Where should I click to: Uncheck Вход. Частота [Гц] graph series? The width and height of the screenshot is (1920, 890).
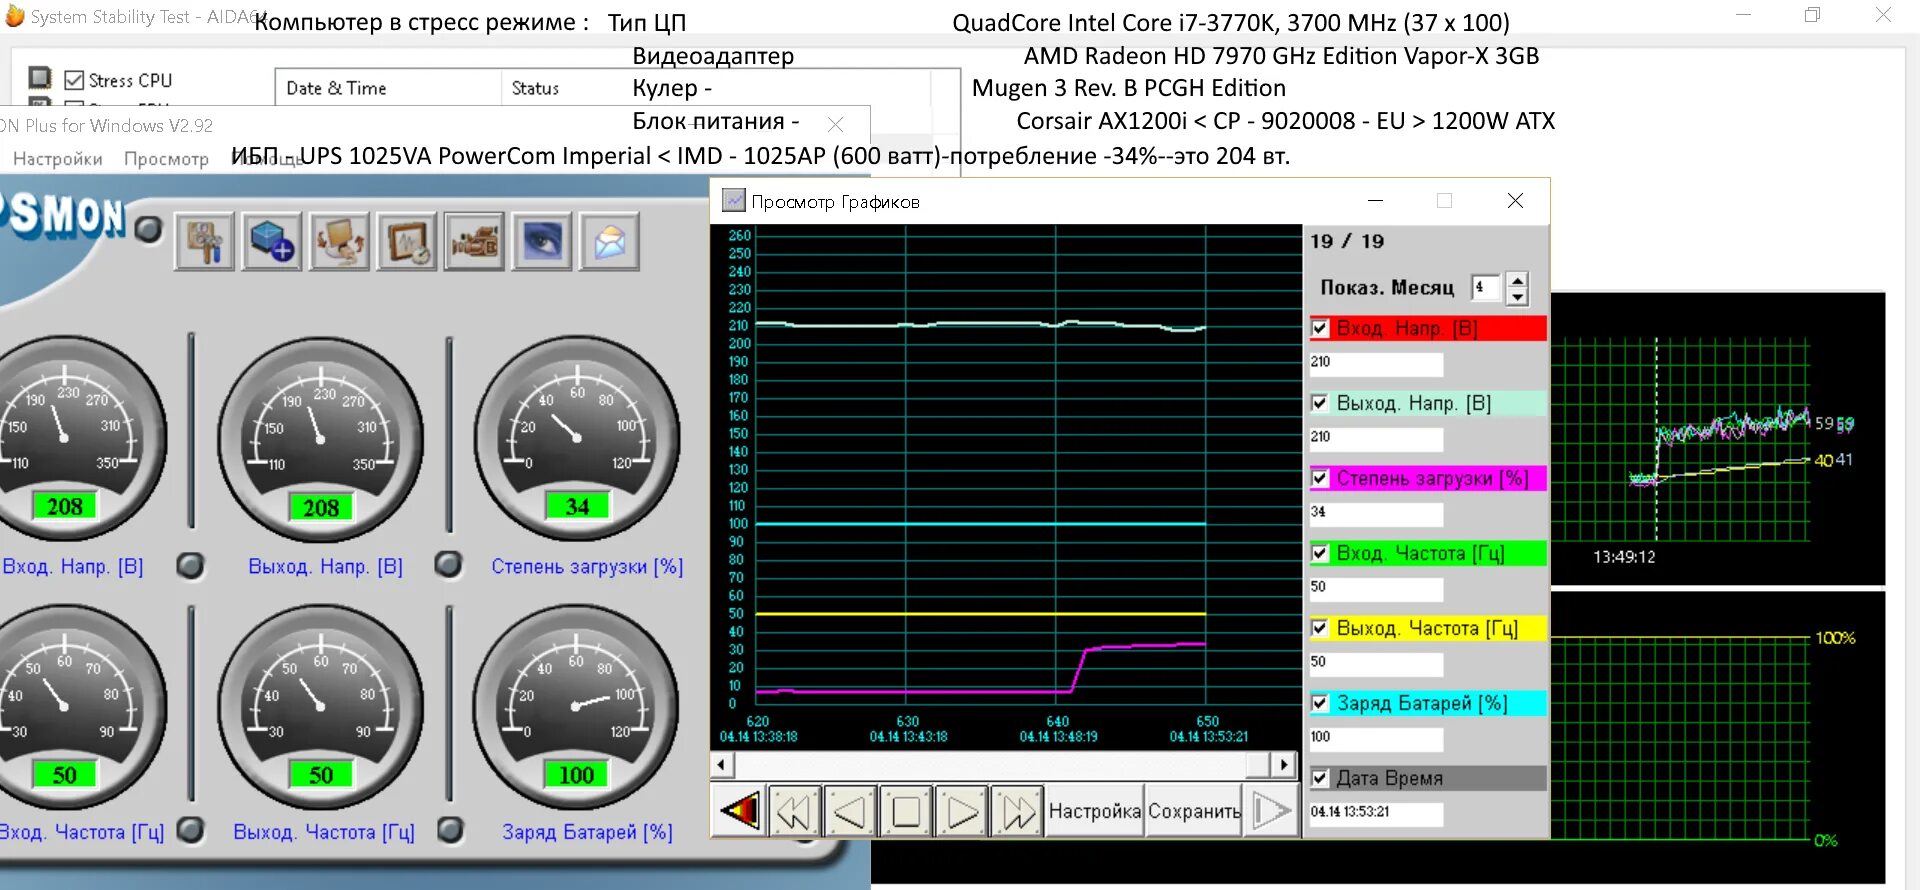[x=1320, y=553]
